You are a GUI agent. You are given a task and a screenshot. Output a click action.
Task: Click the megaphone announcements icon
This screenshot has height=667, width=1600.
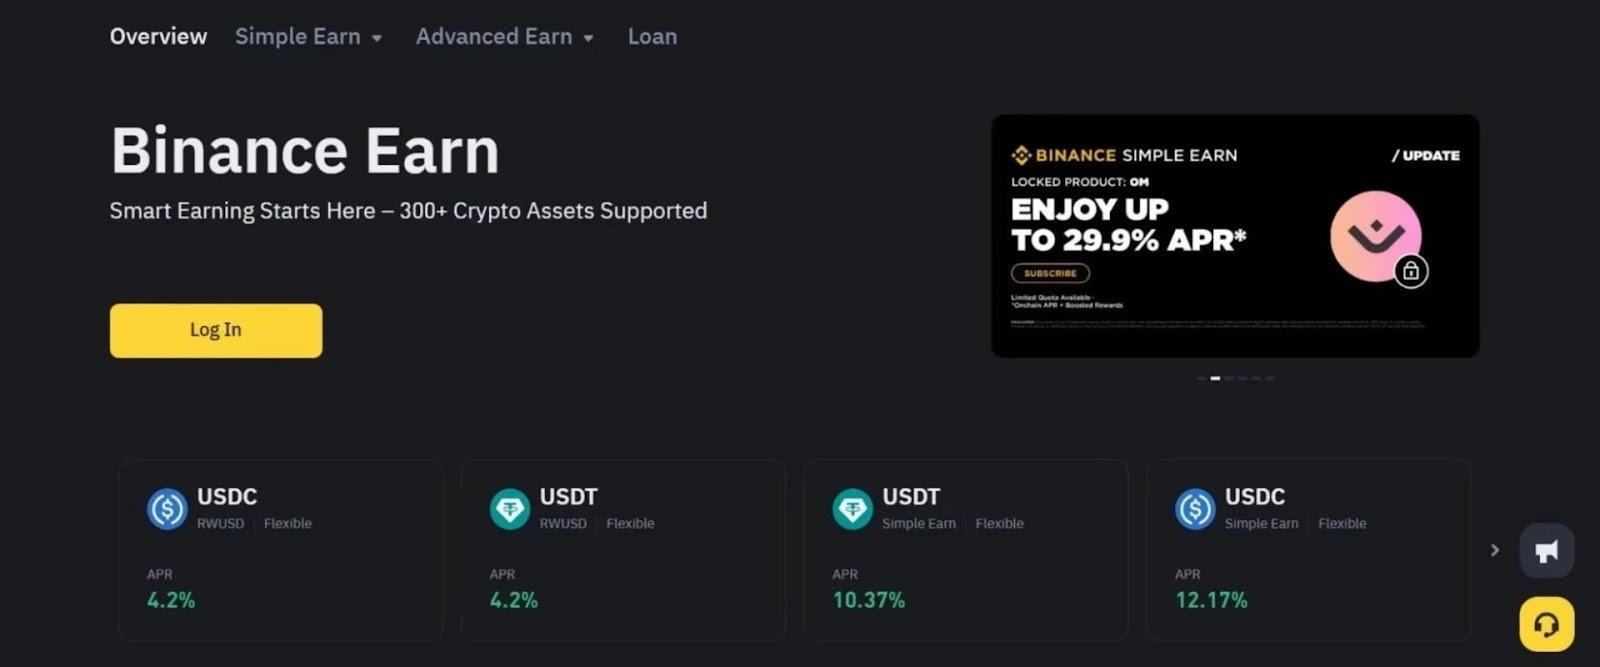tap(1545, 550)
